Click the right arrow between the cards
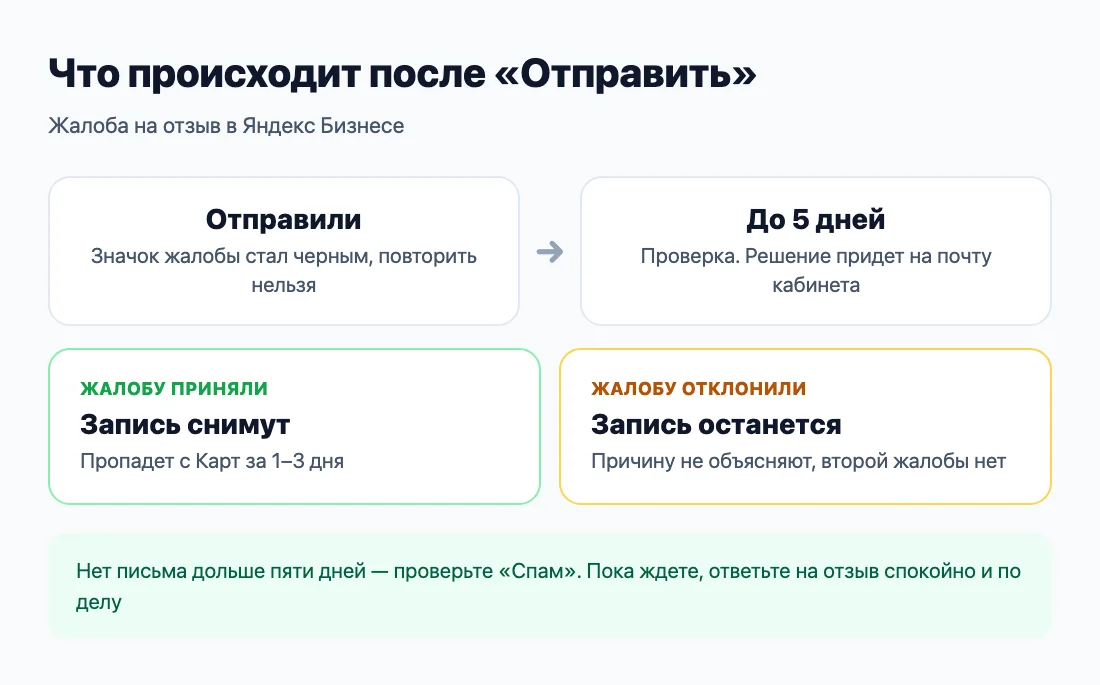The width and height of the screenshot is (1100, 685). point(549,252)
